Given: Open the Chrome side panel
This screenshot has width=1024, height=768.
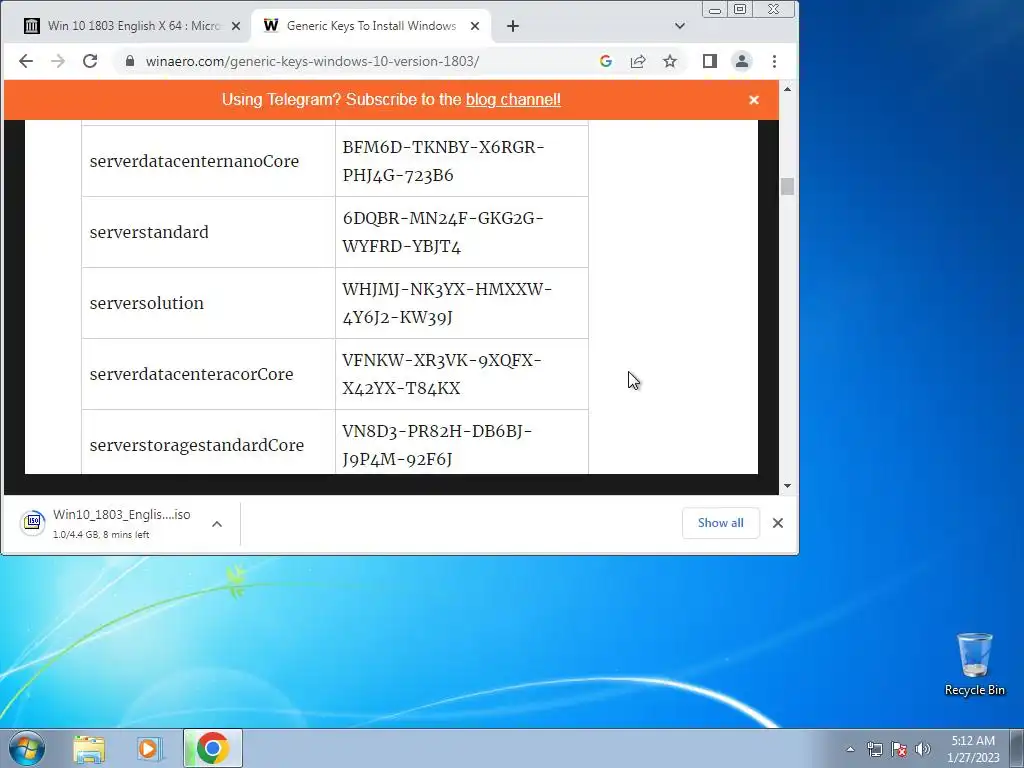Looking at the screenshot, I should click(x=710, y=61).
